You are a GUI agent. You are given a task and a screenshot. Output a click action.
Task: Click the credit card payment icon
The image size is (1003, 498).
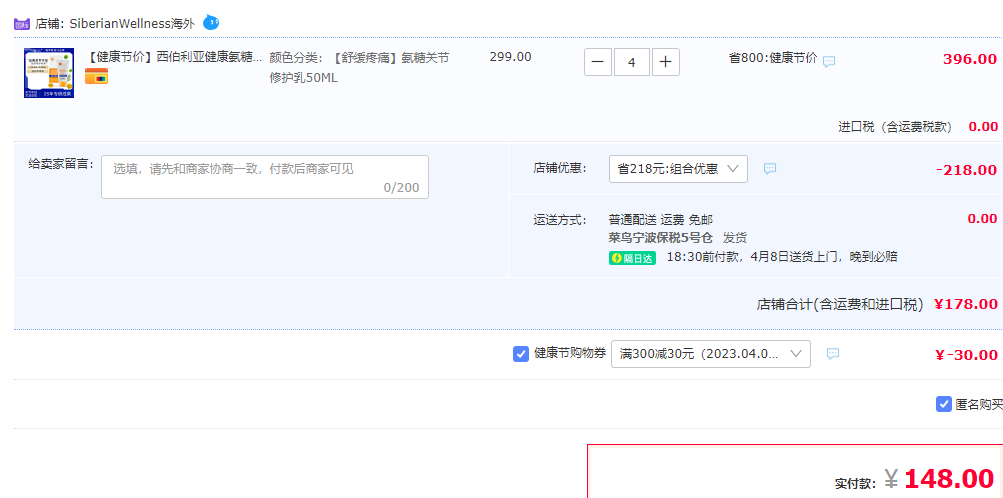[x=97, y=76]
